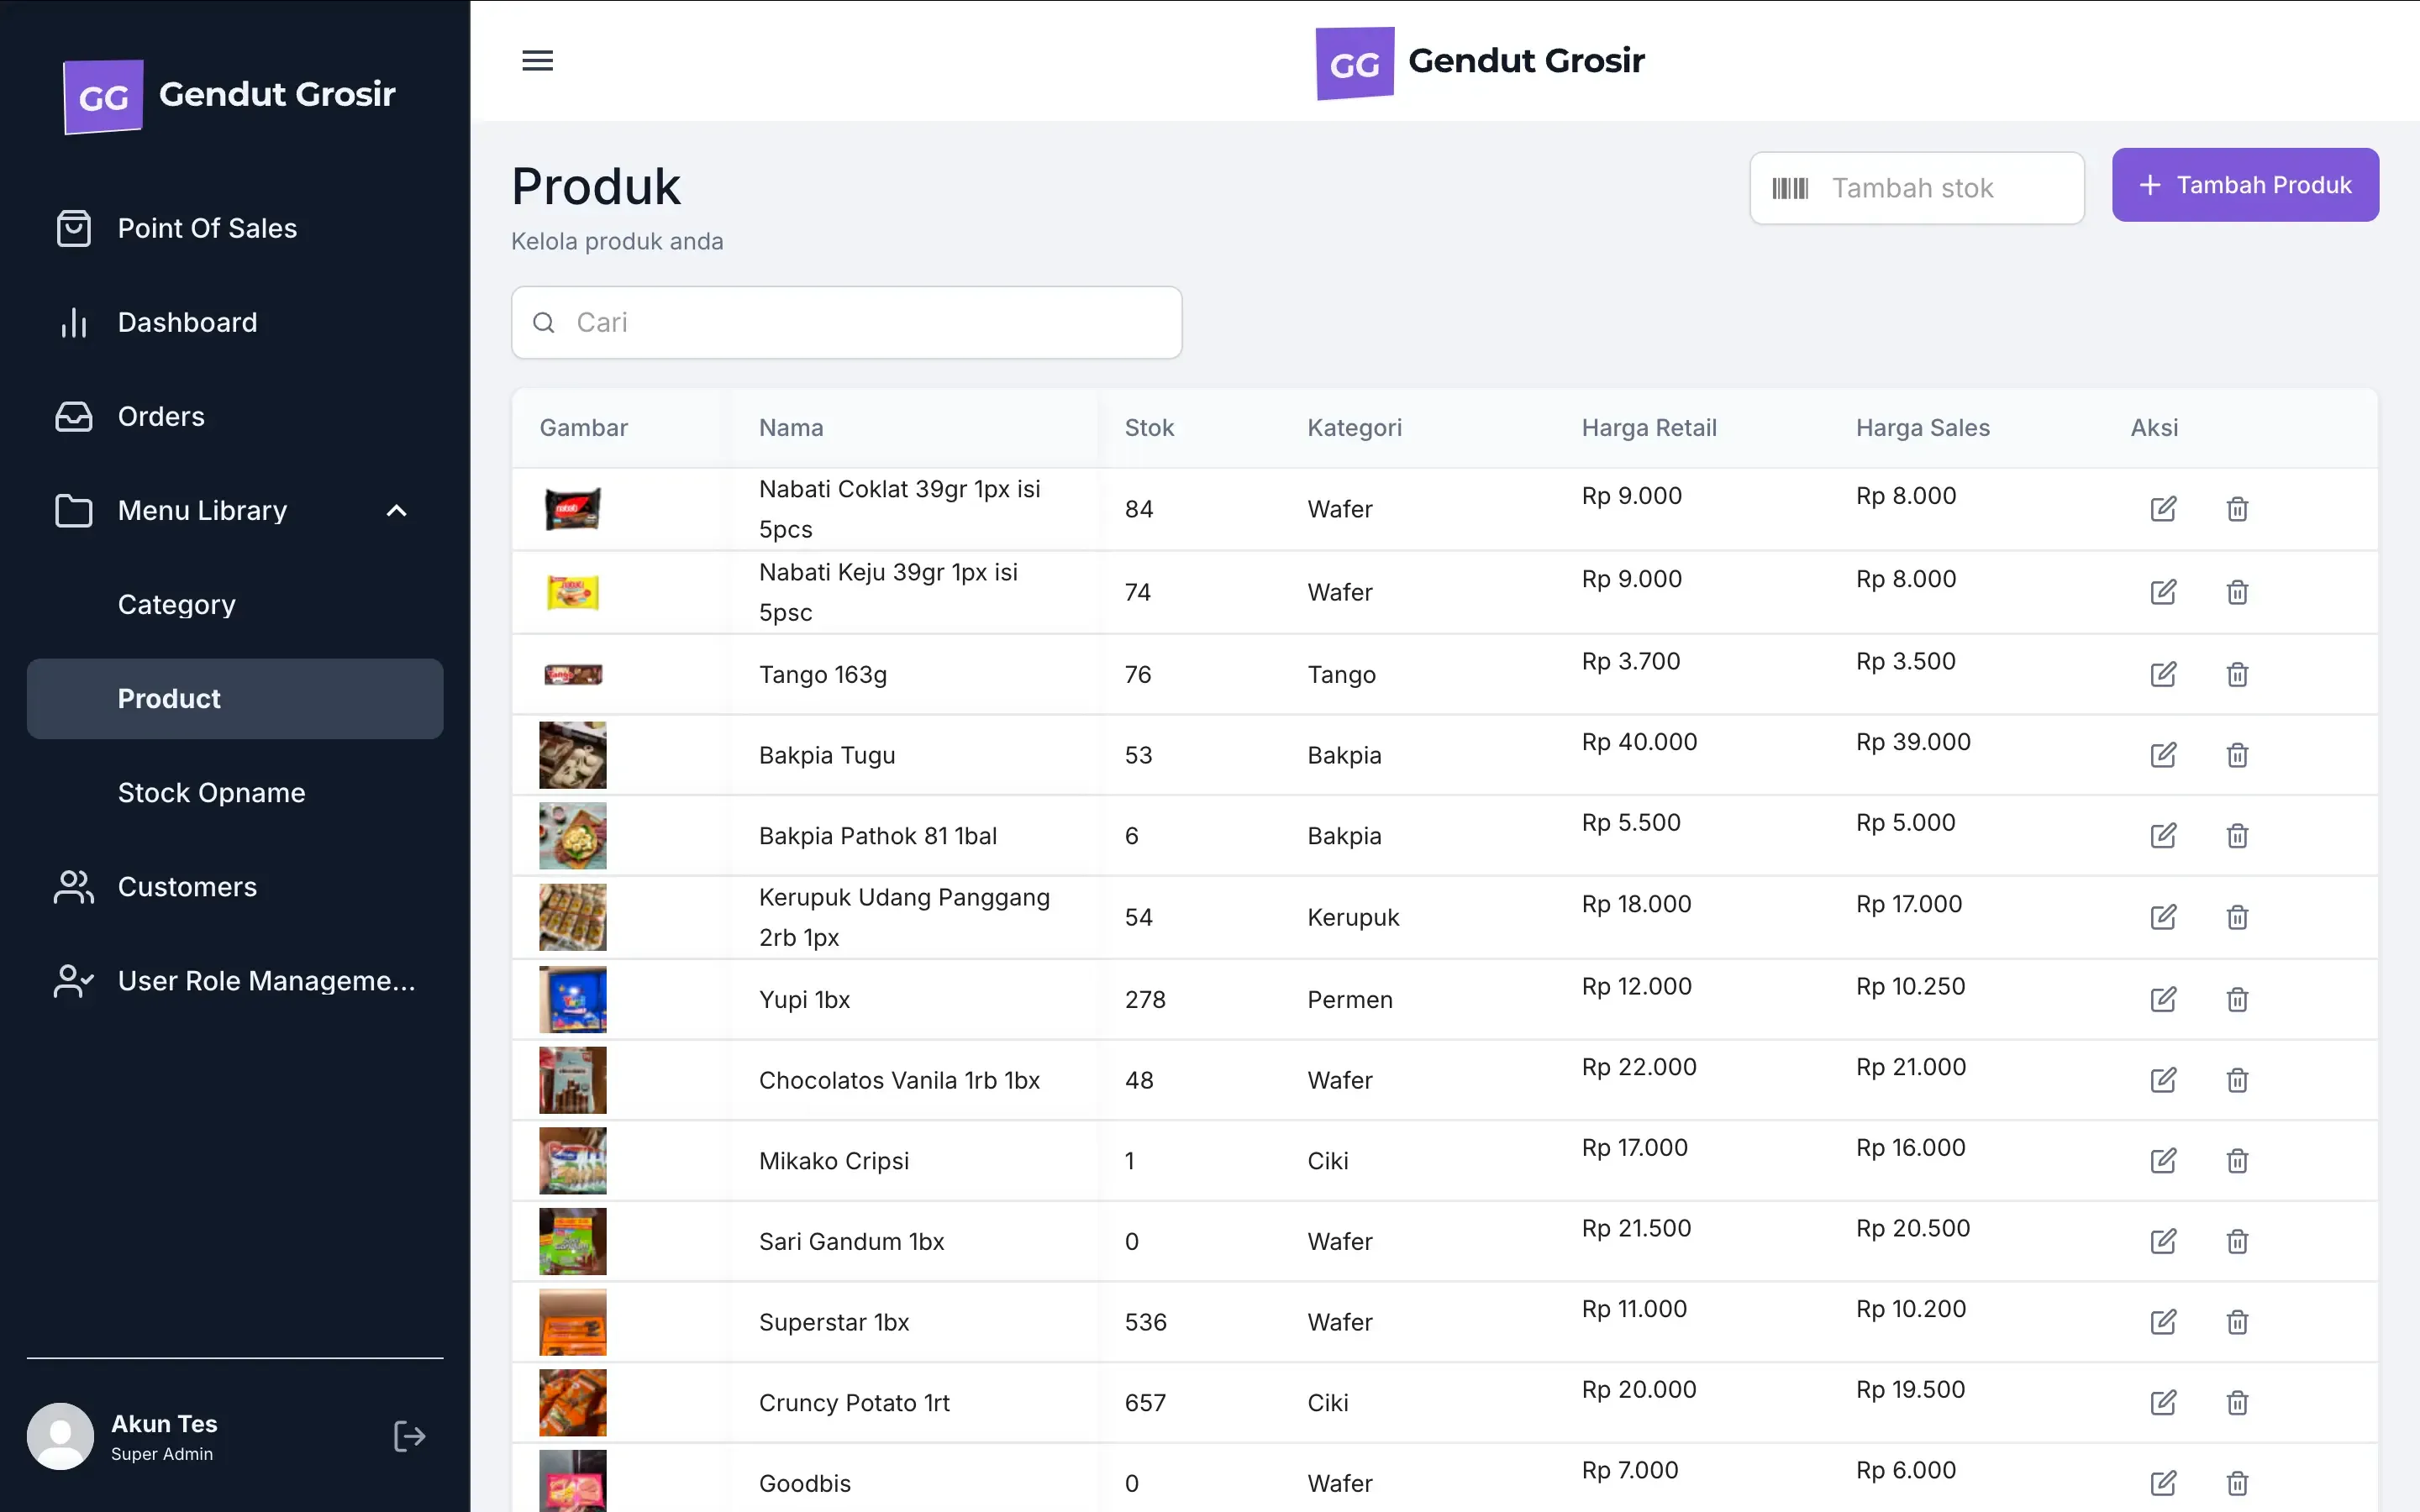Delete Nabati Coklat 39gr product
This screenshot has width=2420, height=1512.
(2237, 509)
